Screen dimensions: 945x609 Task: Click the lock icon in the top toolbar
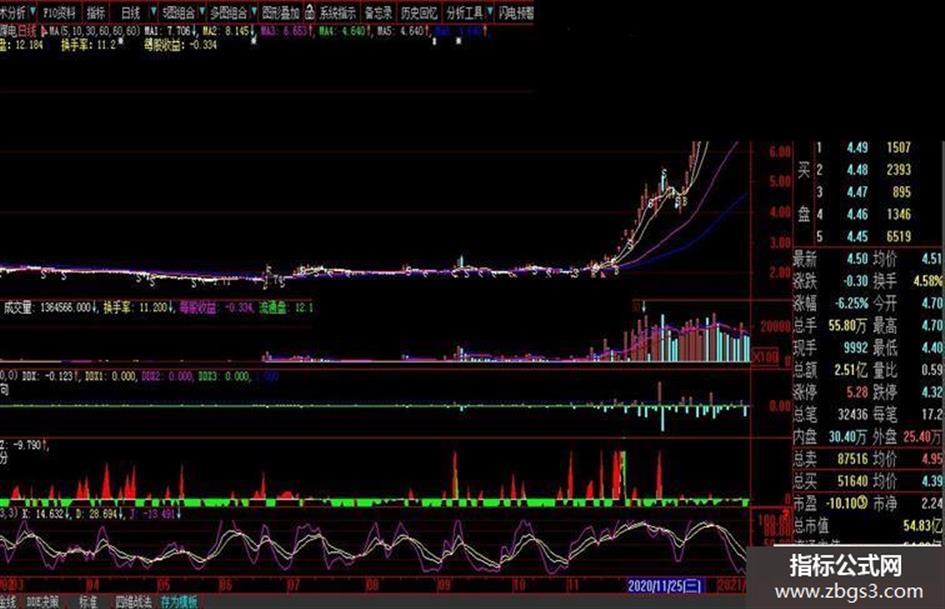309,11
